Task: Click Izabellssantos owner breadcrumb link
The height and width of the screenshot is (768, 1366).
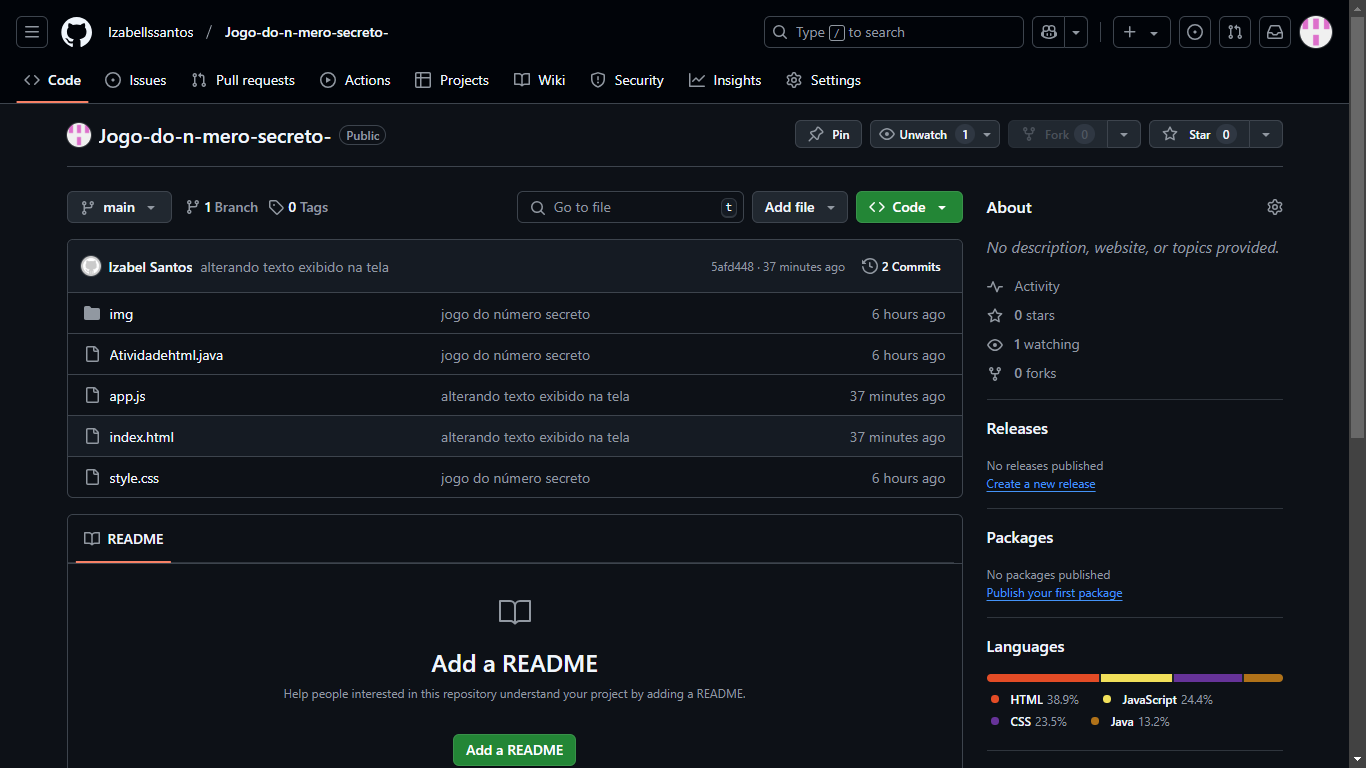Action: pyautogui.click(x=151, y=32)
